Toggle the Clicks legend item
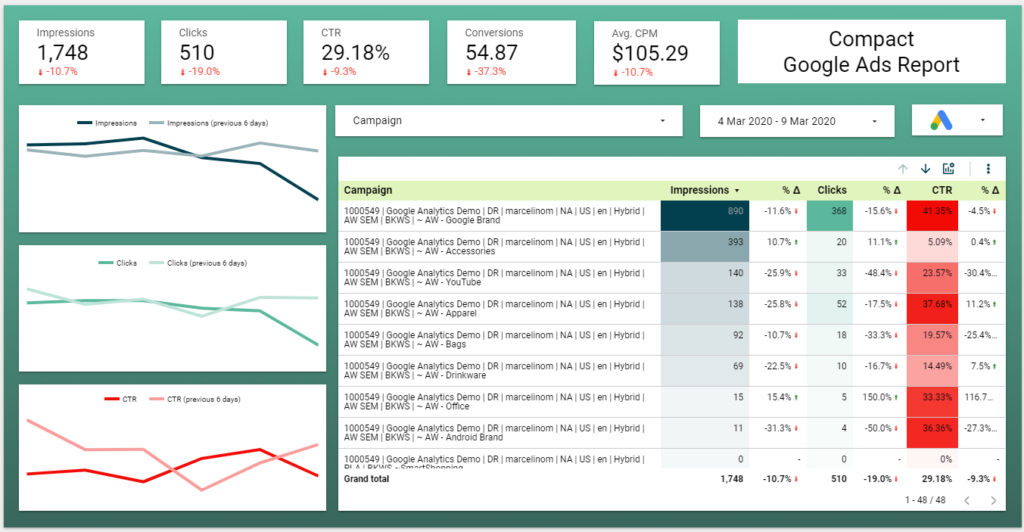The height and width of the screenshot is (532, 1024). pos(118,263)
